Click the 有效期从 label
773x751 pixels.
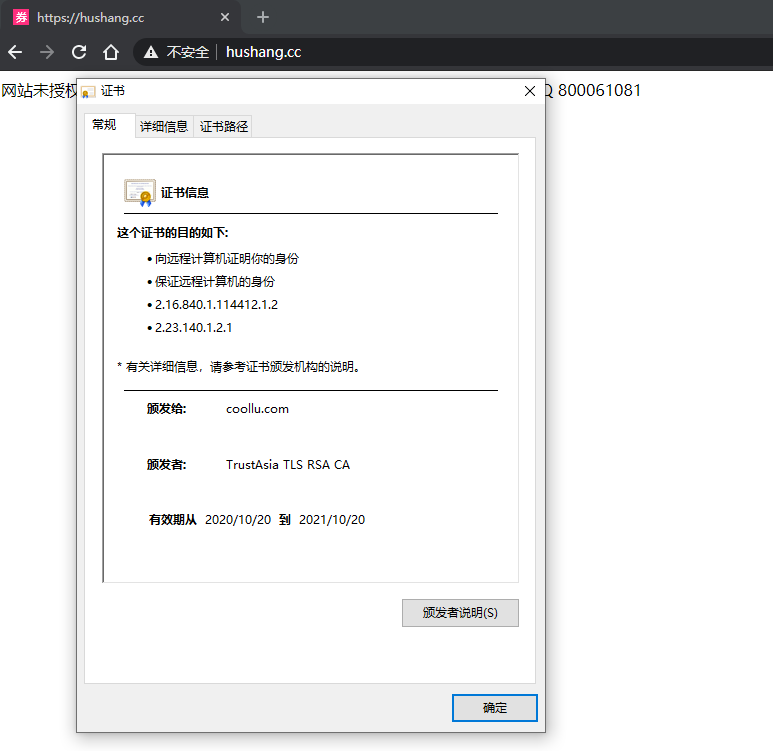click(x=173, y=520)
